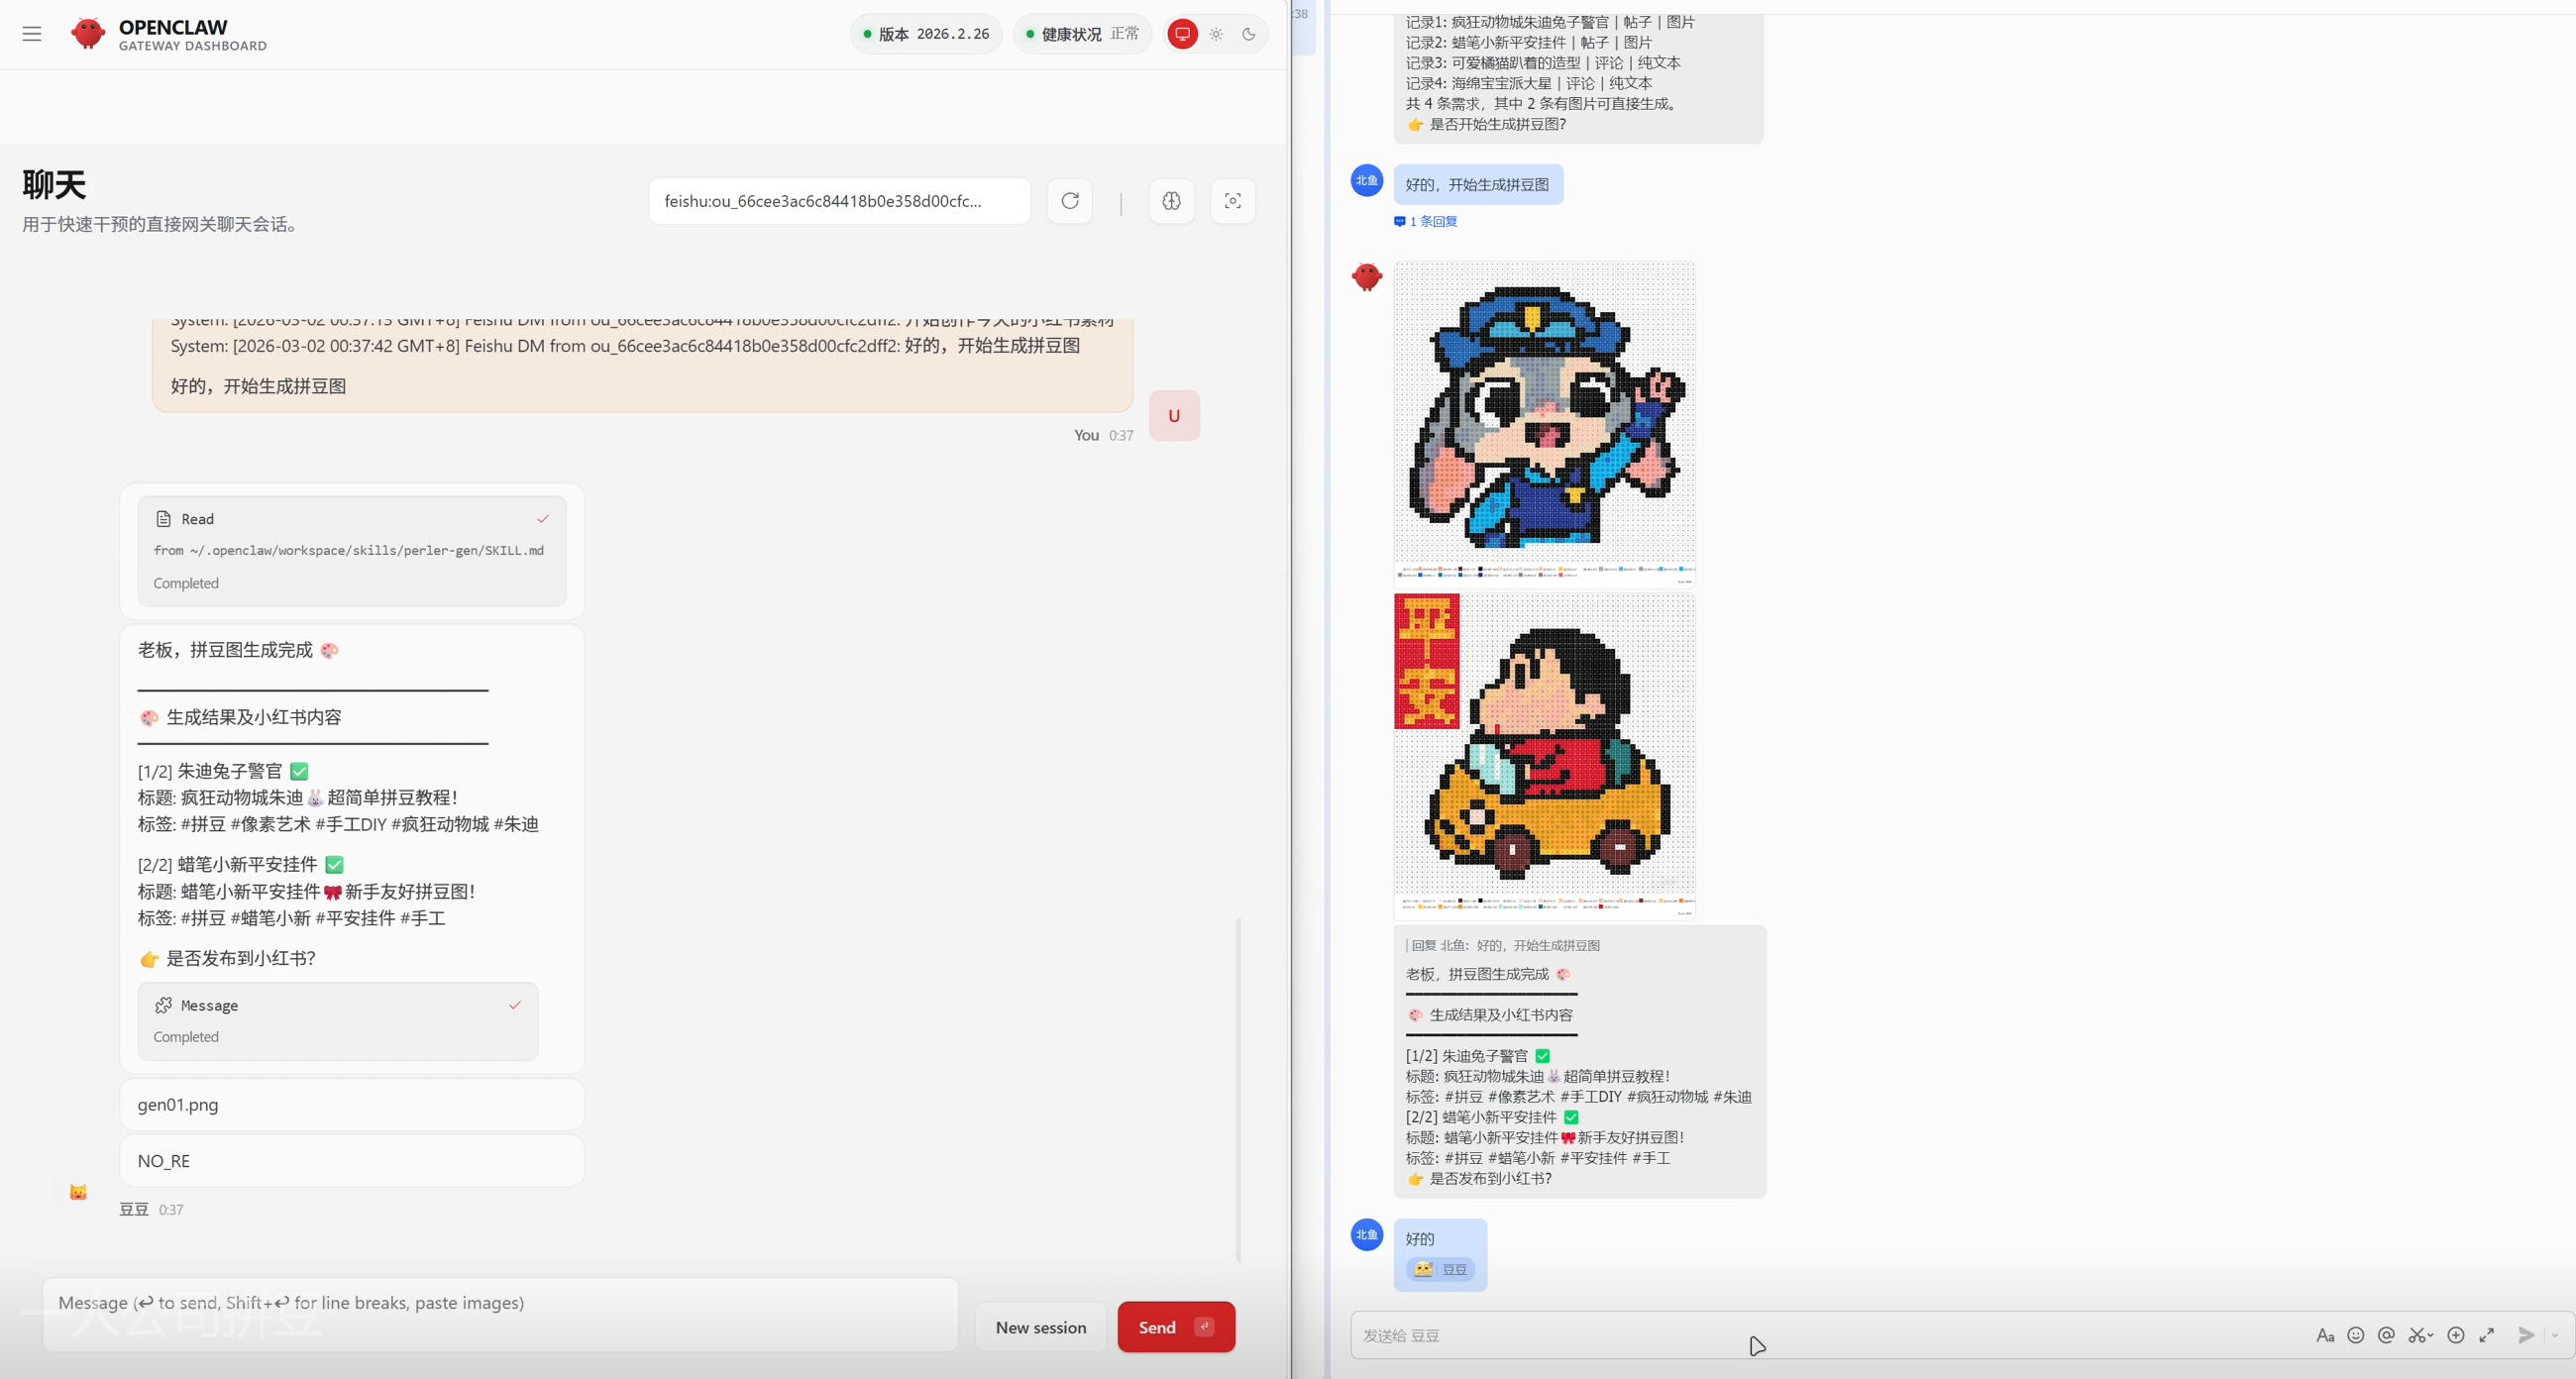
Task: Expand the Message tool call card
Action: pos(338,1021)
